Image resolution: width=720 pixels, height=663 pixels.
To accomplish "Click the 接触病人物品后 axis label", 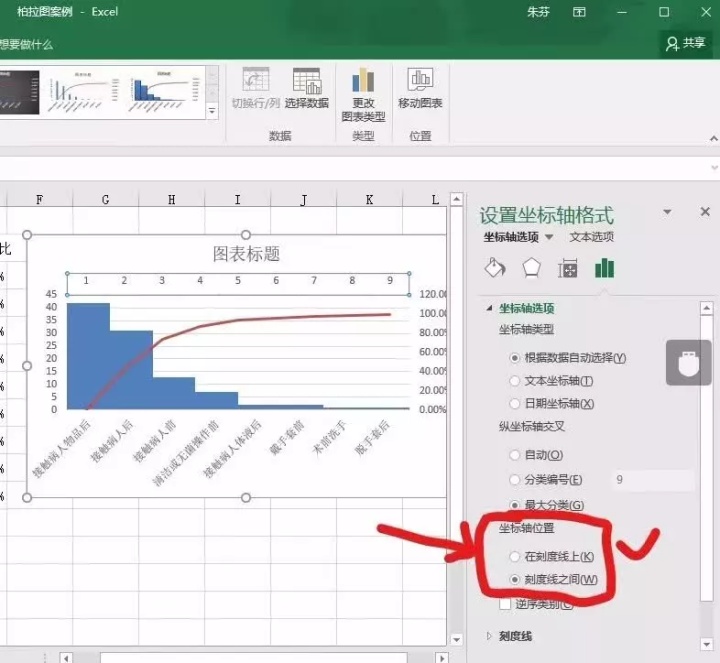I will (x=61, y=448).
